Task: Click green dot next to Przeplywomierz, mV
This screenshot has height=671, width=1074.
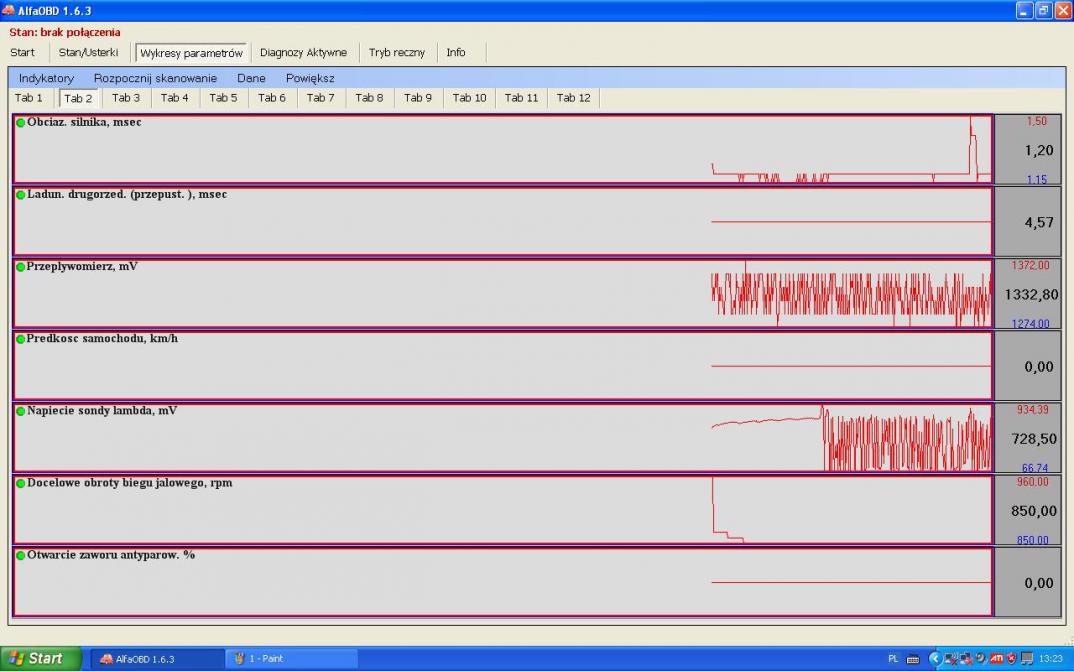Action: point(20,267)
